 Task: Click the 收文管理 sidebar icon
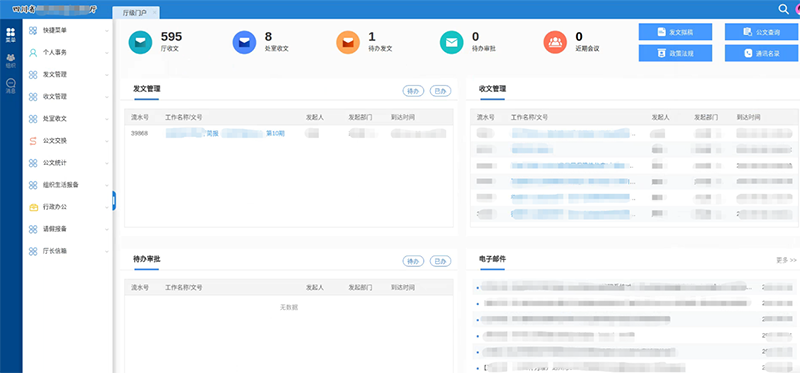click(x=33, y=96)
